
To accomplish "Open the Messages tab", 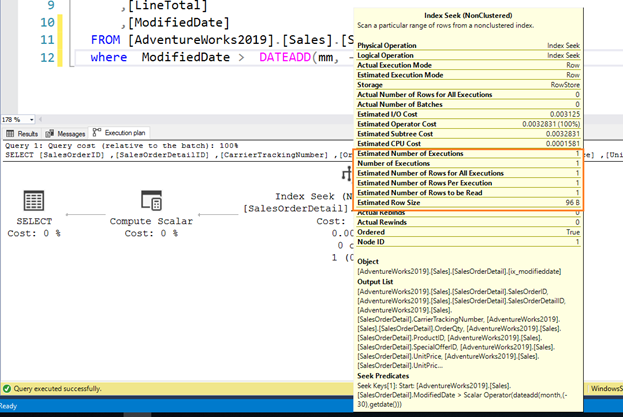I will (65, 133).
